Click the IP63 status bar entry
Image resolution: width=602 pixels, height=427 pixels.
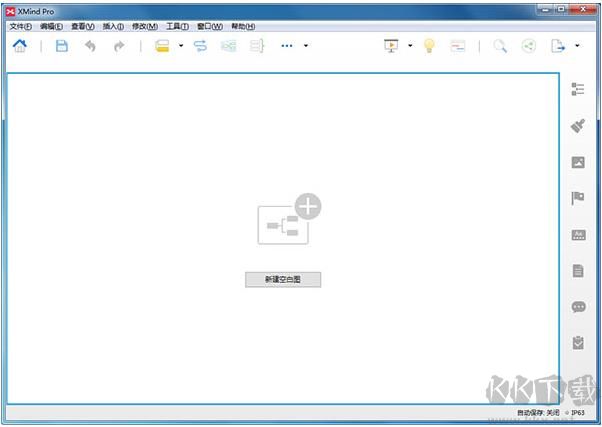[x=577, y=413]
